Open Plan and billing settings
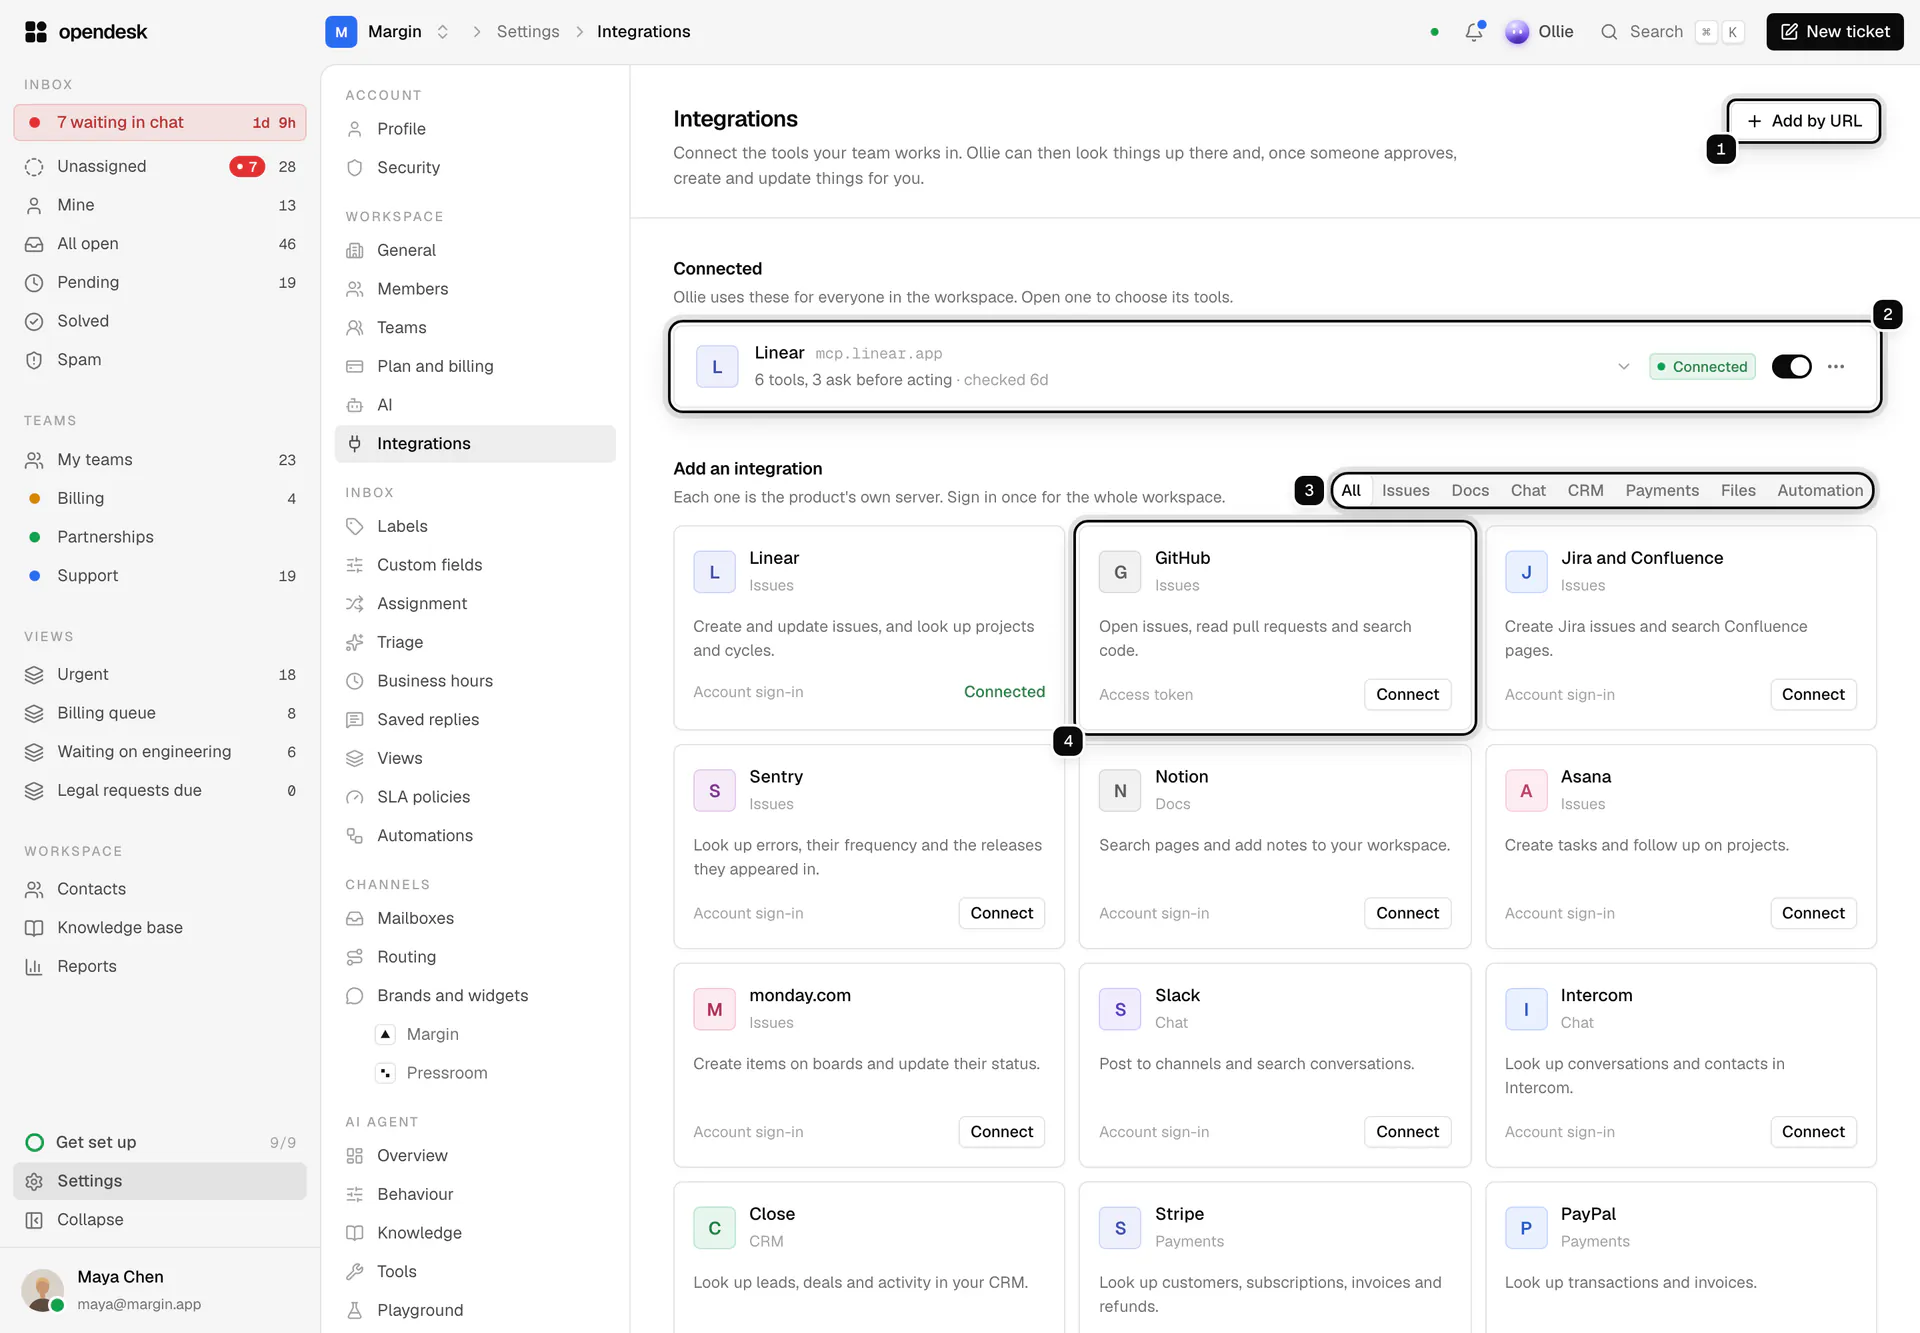1920x1333 pixels. click(475, 366)
